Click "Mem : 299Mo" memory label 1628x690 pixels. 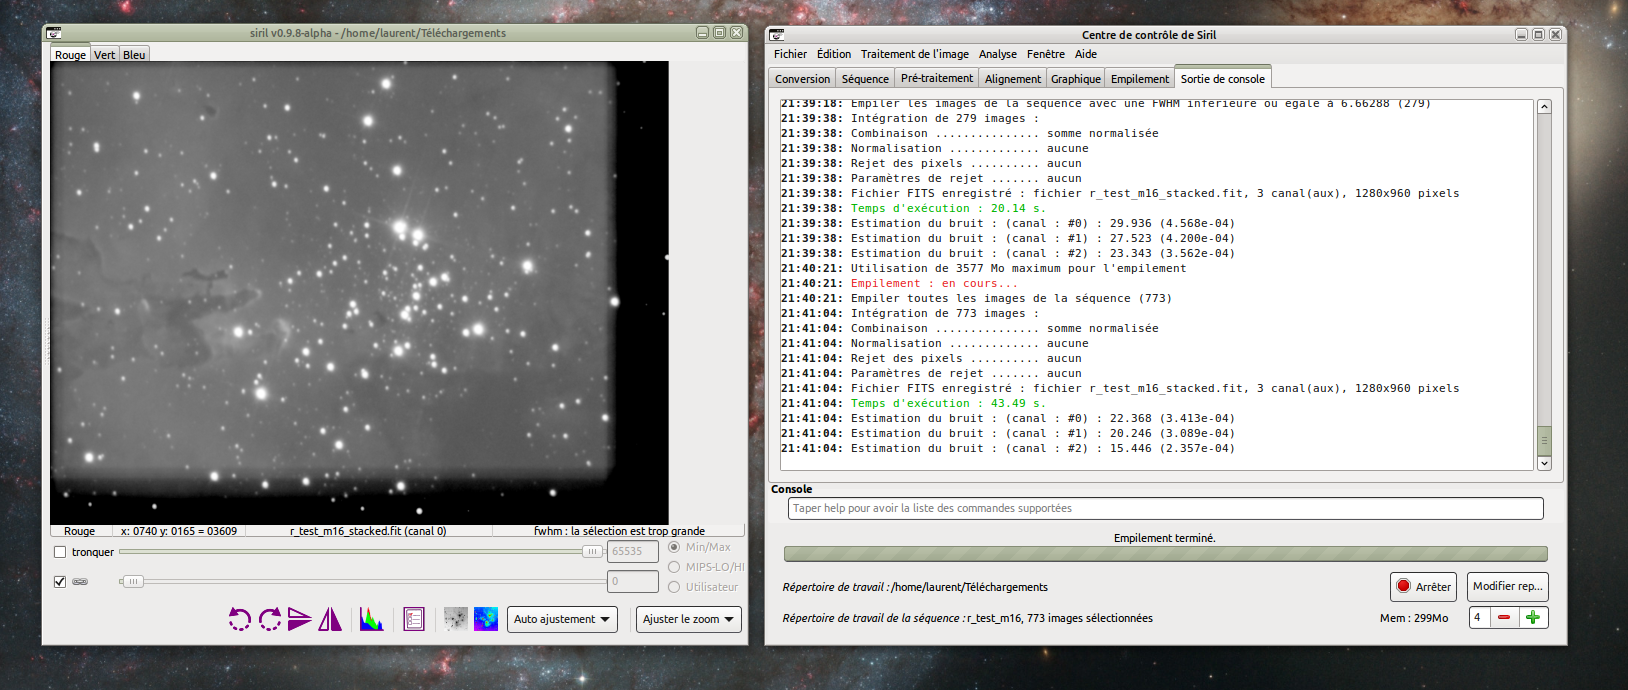point(1414,618)
